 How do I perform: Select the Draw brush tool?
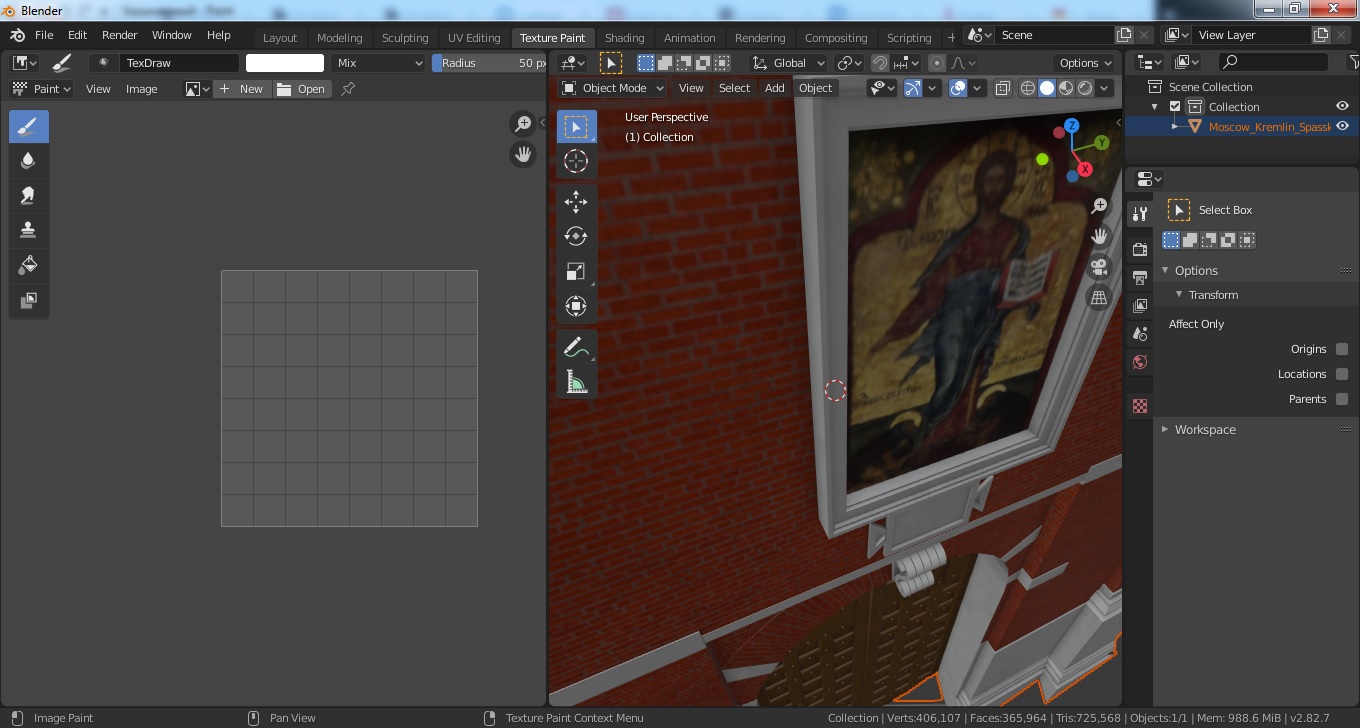pyautogui.click(x=28, y=127)
